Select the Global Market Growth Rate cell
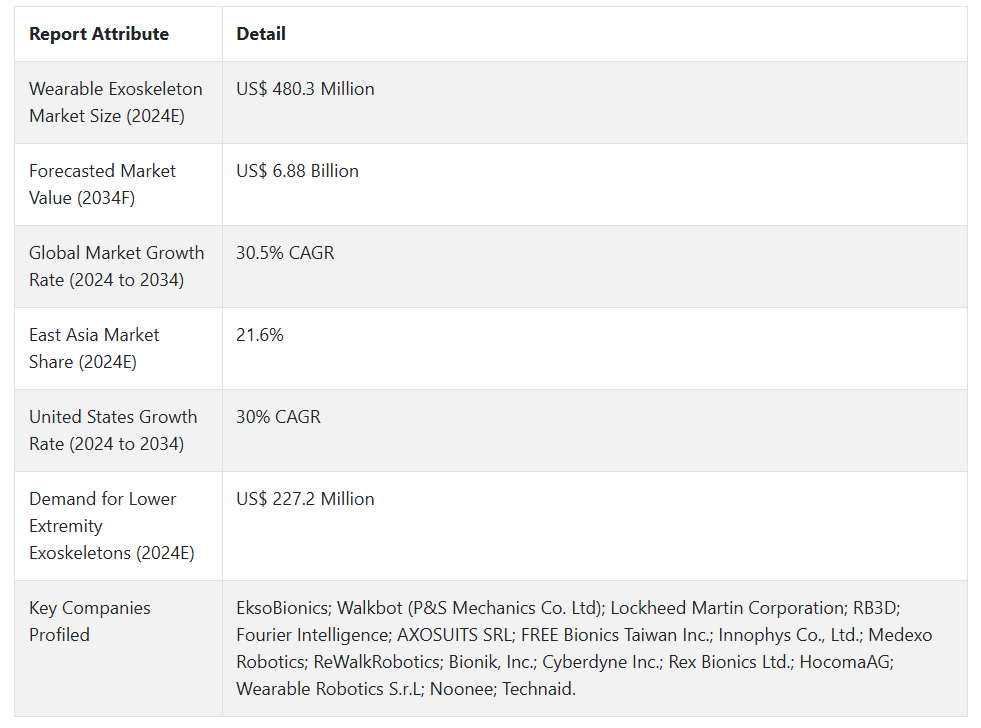This screenshot has height=728, width=981. pyautogui.click(x=116, y=266)
